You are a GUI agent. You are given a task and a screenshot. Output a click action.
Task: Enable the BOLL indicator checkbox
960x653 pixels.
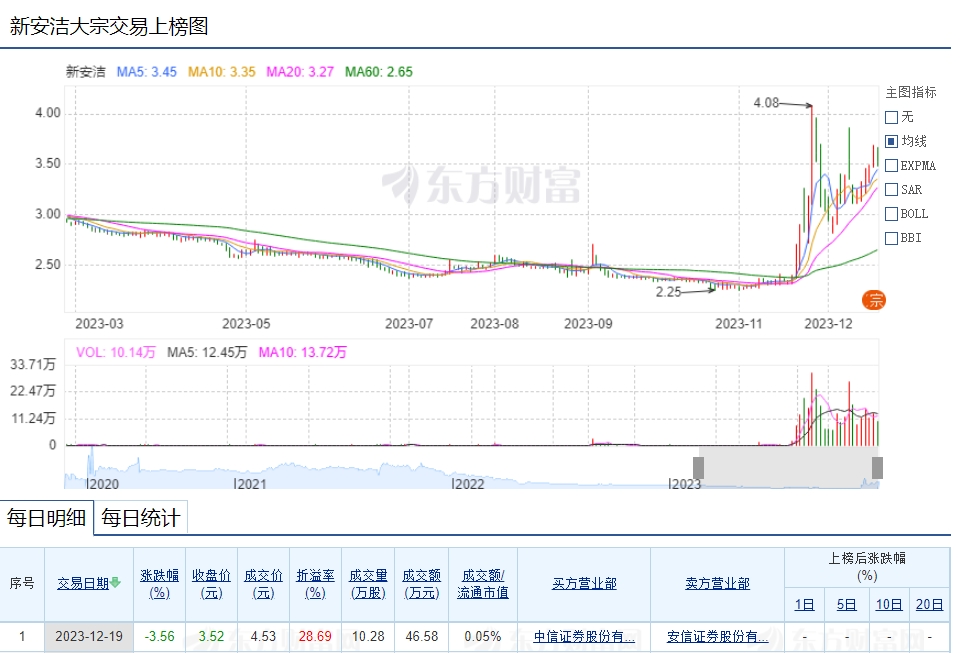[891, 213]
